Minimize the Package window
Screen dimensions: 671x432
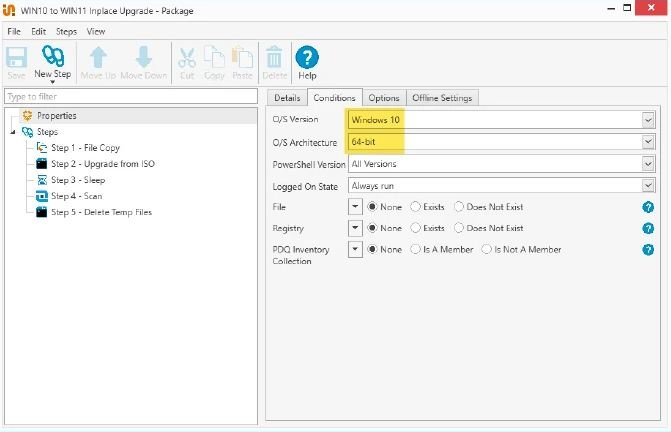click(612, 8)
